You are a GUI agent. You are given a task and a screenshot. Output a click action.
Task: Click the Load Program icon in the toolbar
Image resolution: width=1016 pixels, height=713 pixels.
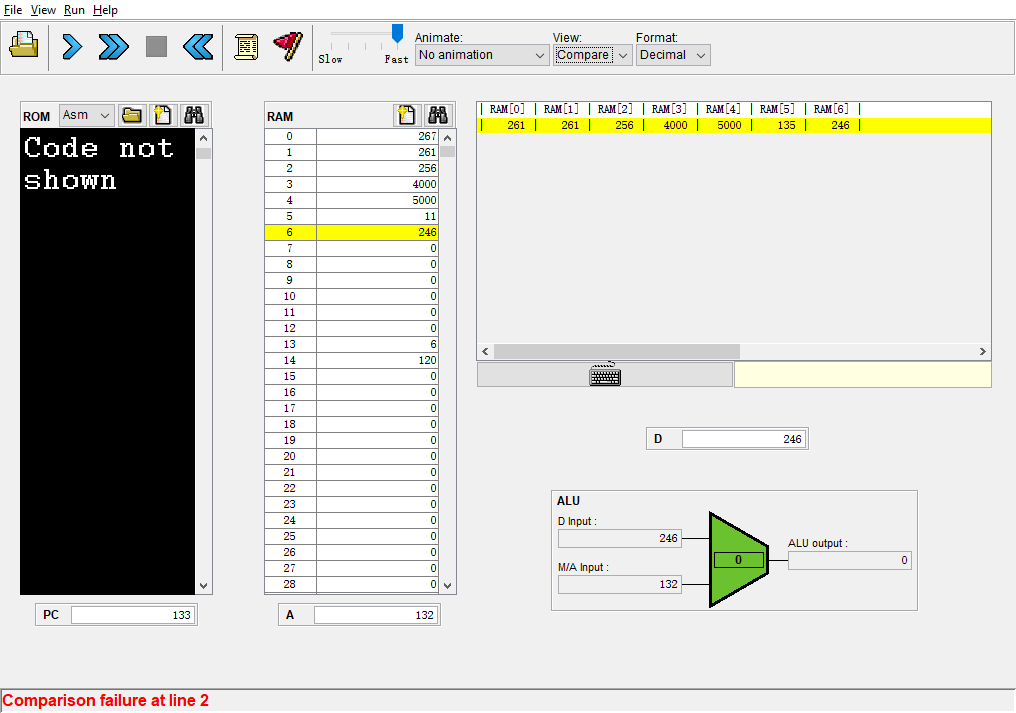coord(24,46)
